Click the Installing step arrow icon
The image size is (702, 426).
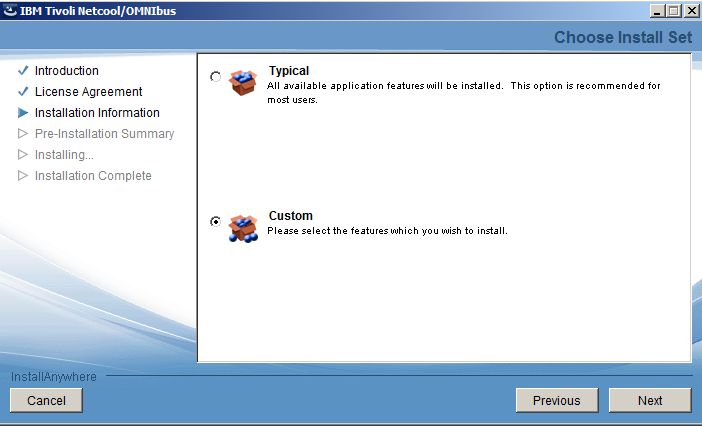point(23,154)
